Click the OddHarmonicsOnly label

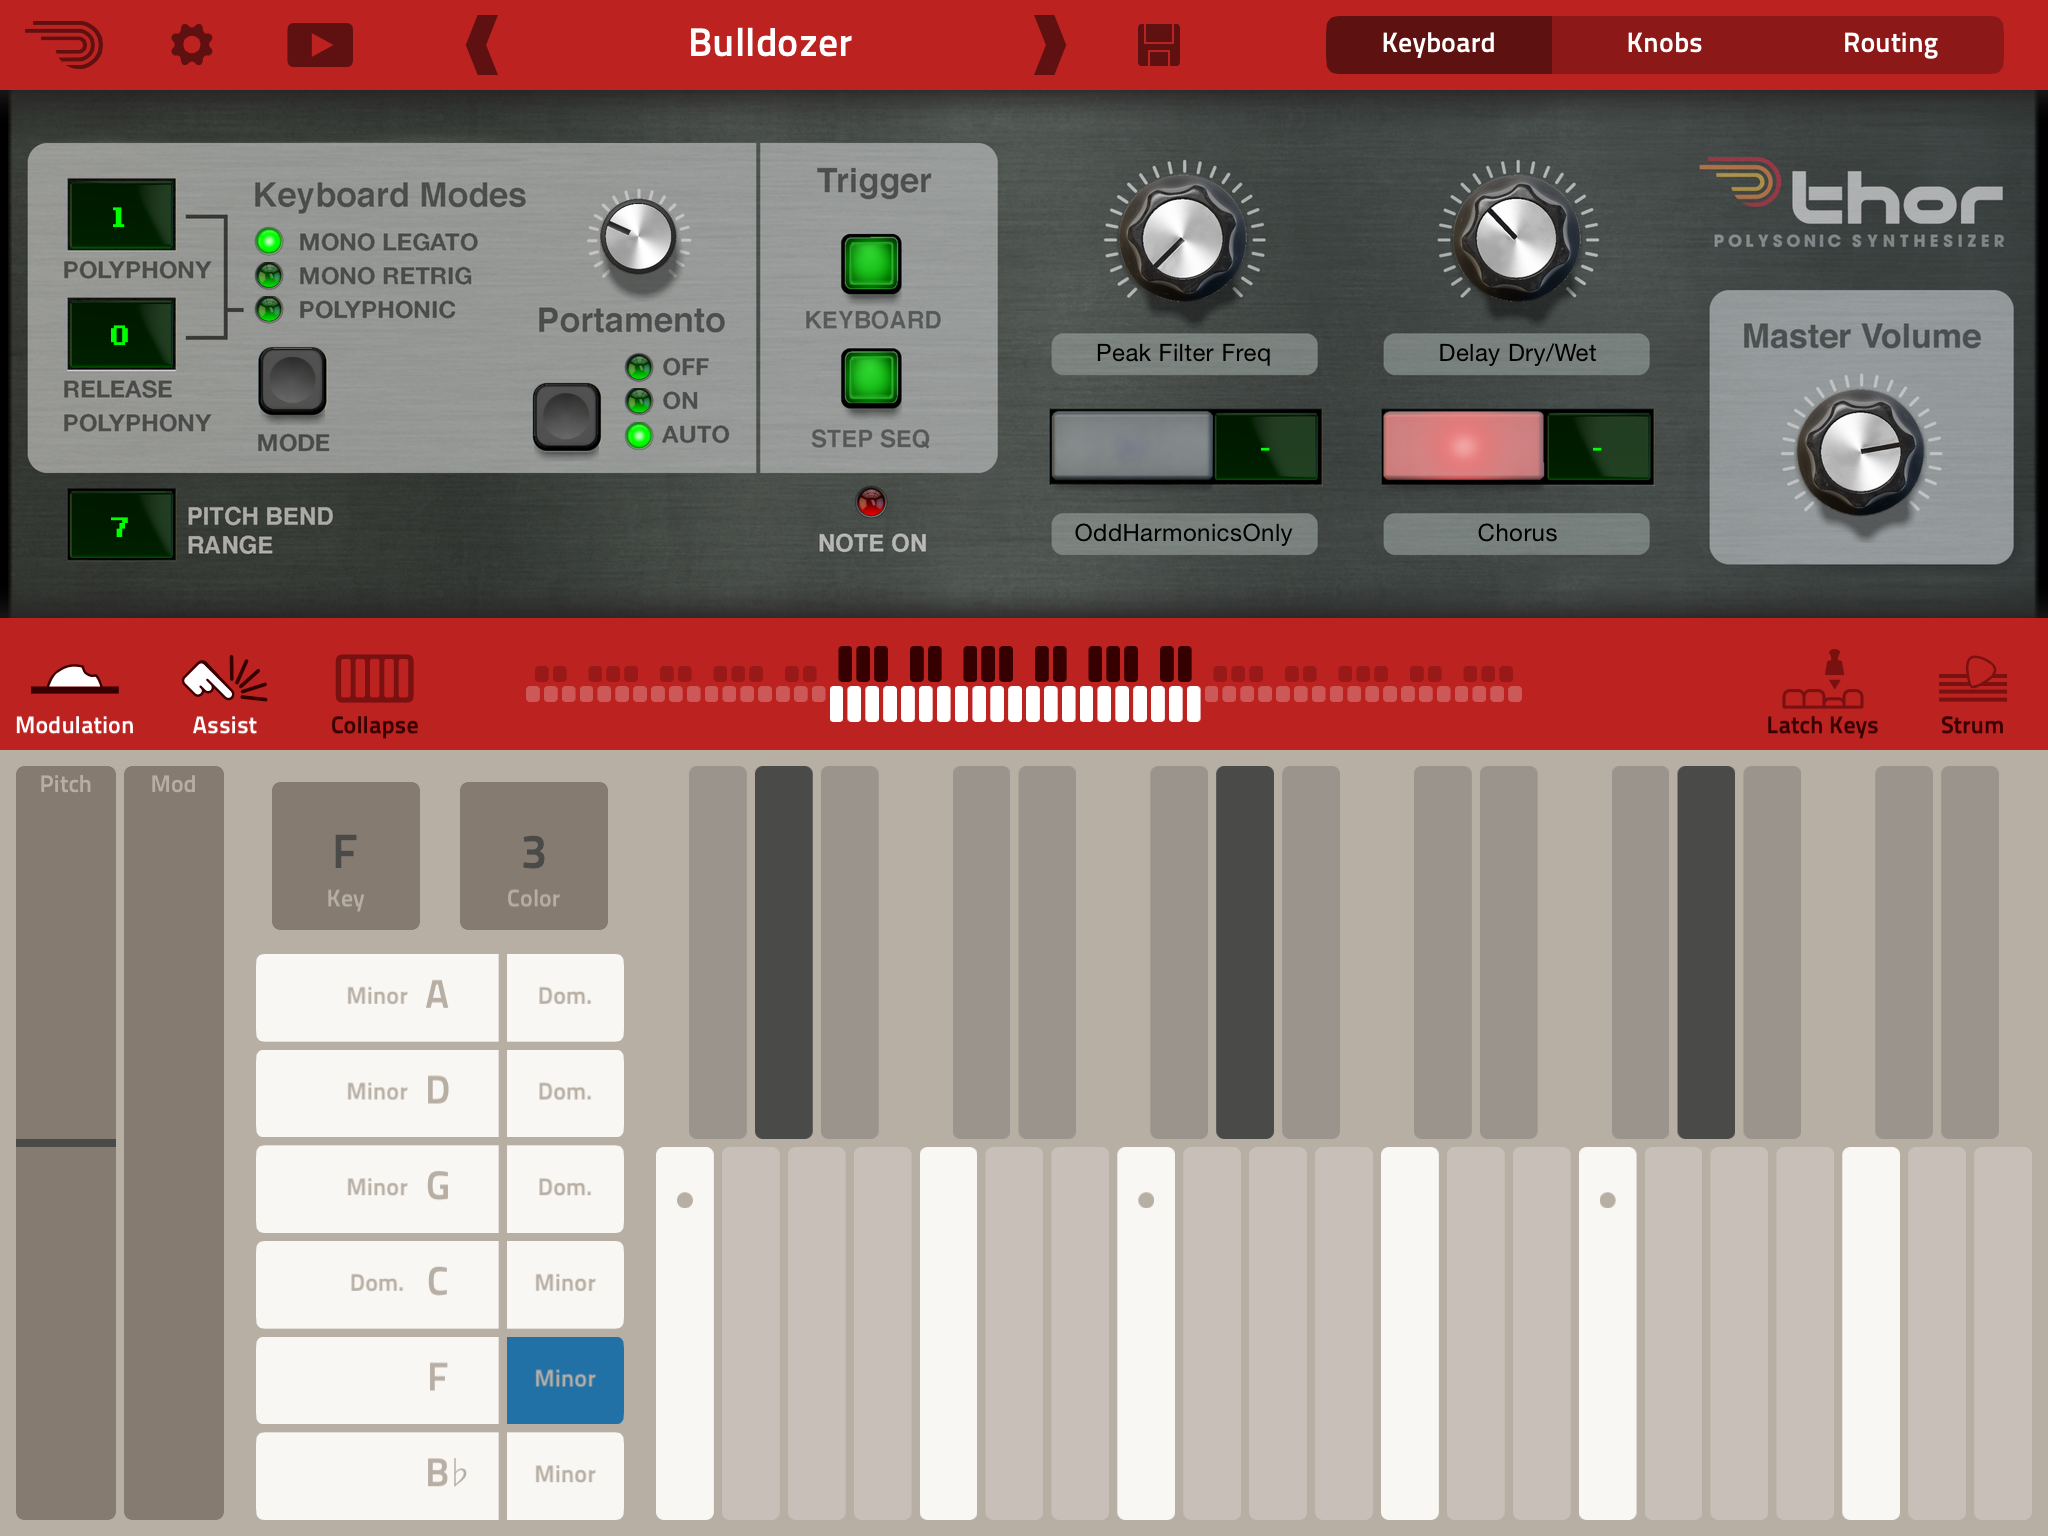(1184, 533)
